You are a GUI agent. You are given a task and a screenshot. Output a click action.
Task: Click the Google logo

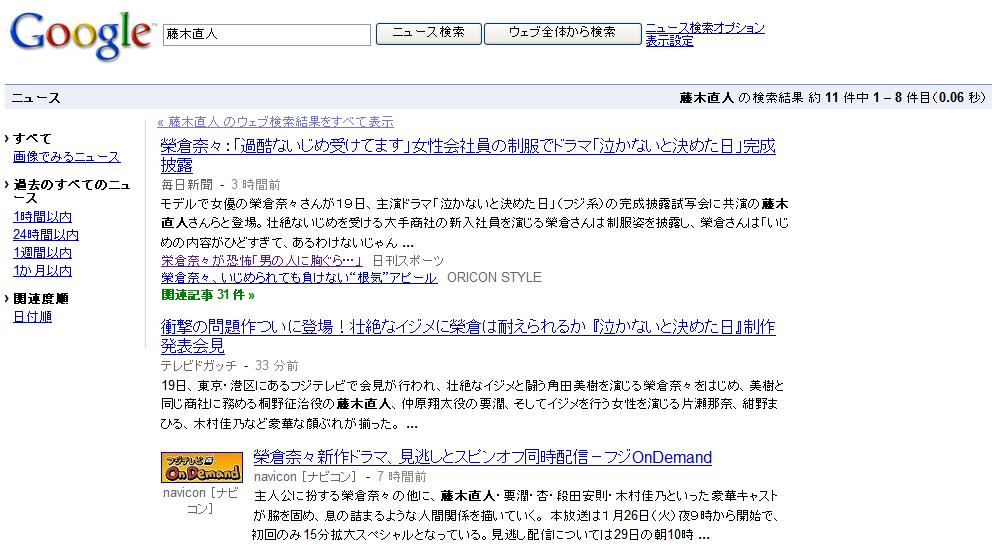[x=82, y=35]
